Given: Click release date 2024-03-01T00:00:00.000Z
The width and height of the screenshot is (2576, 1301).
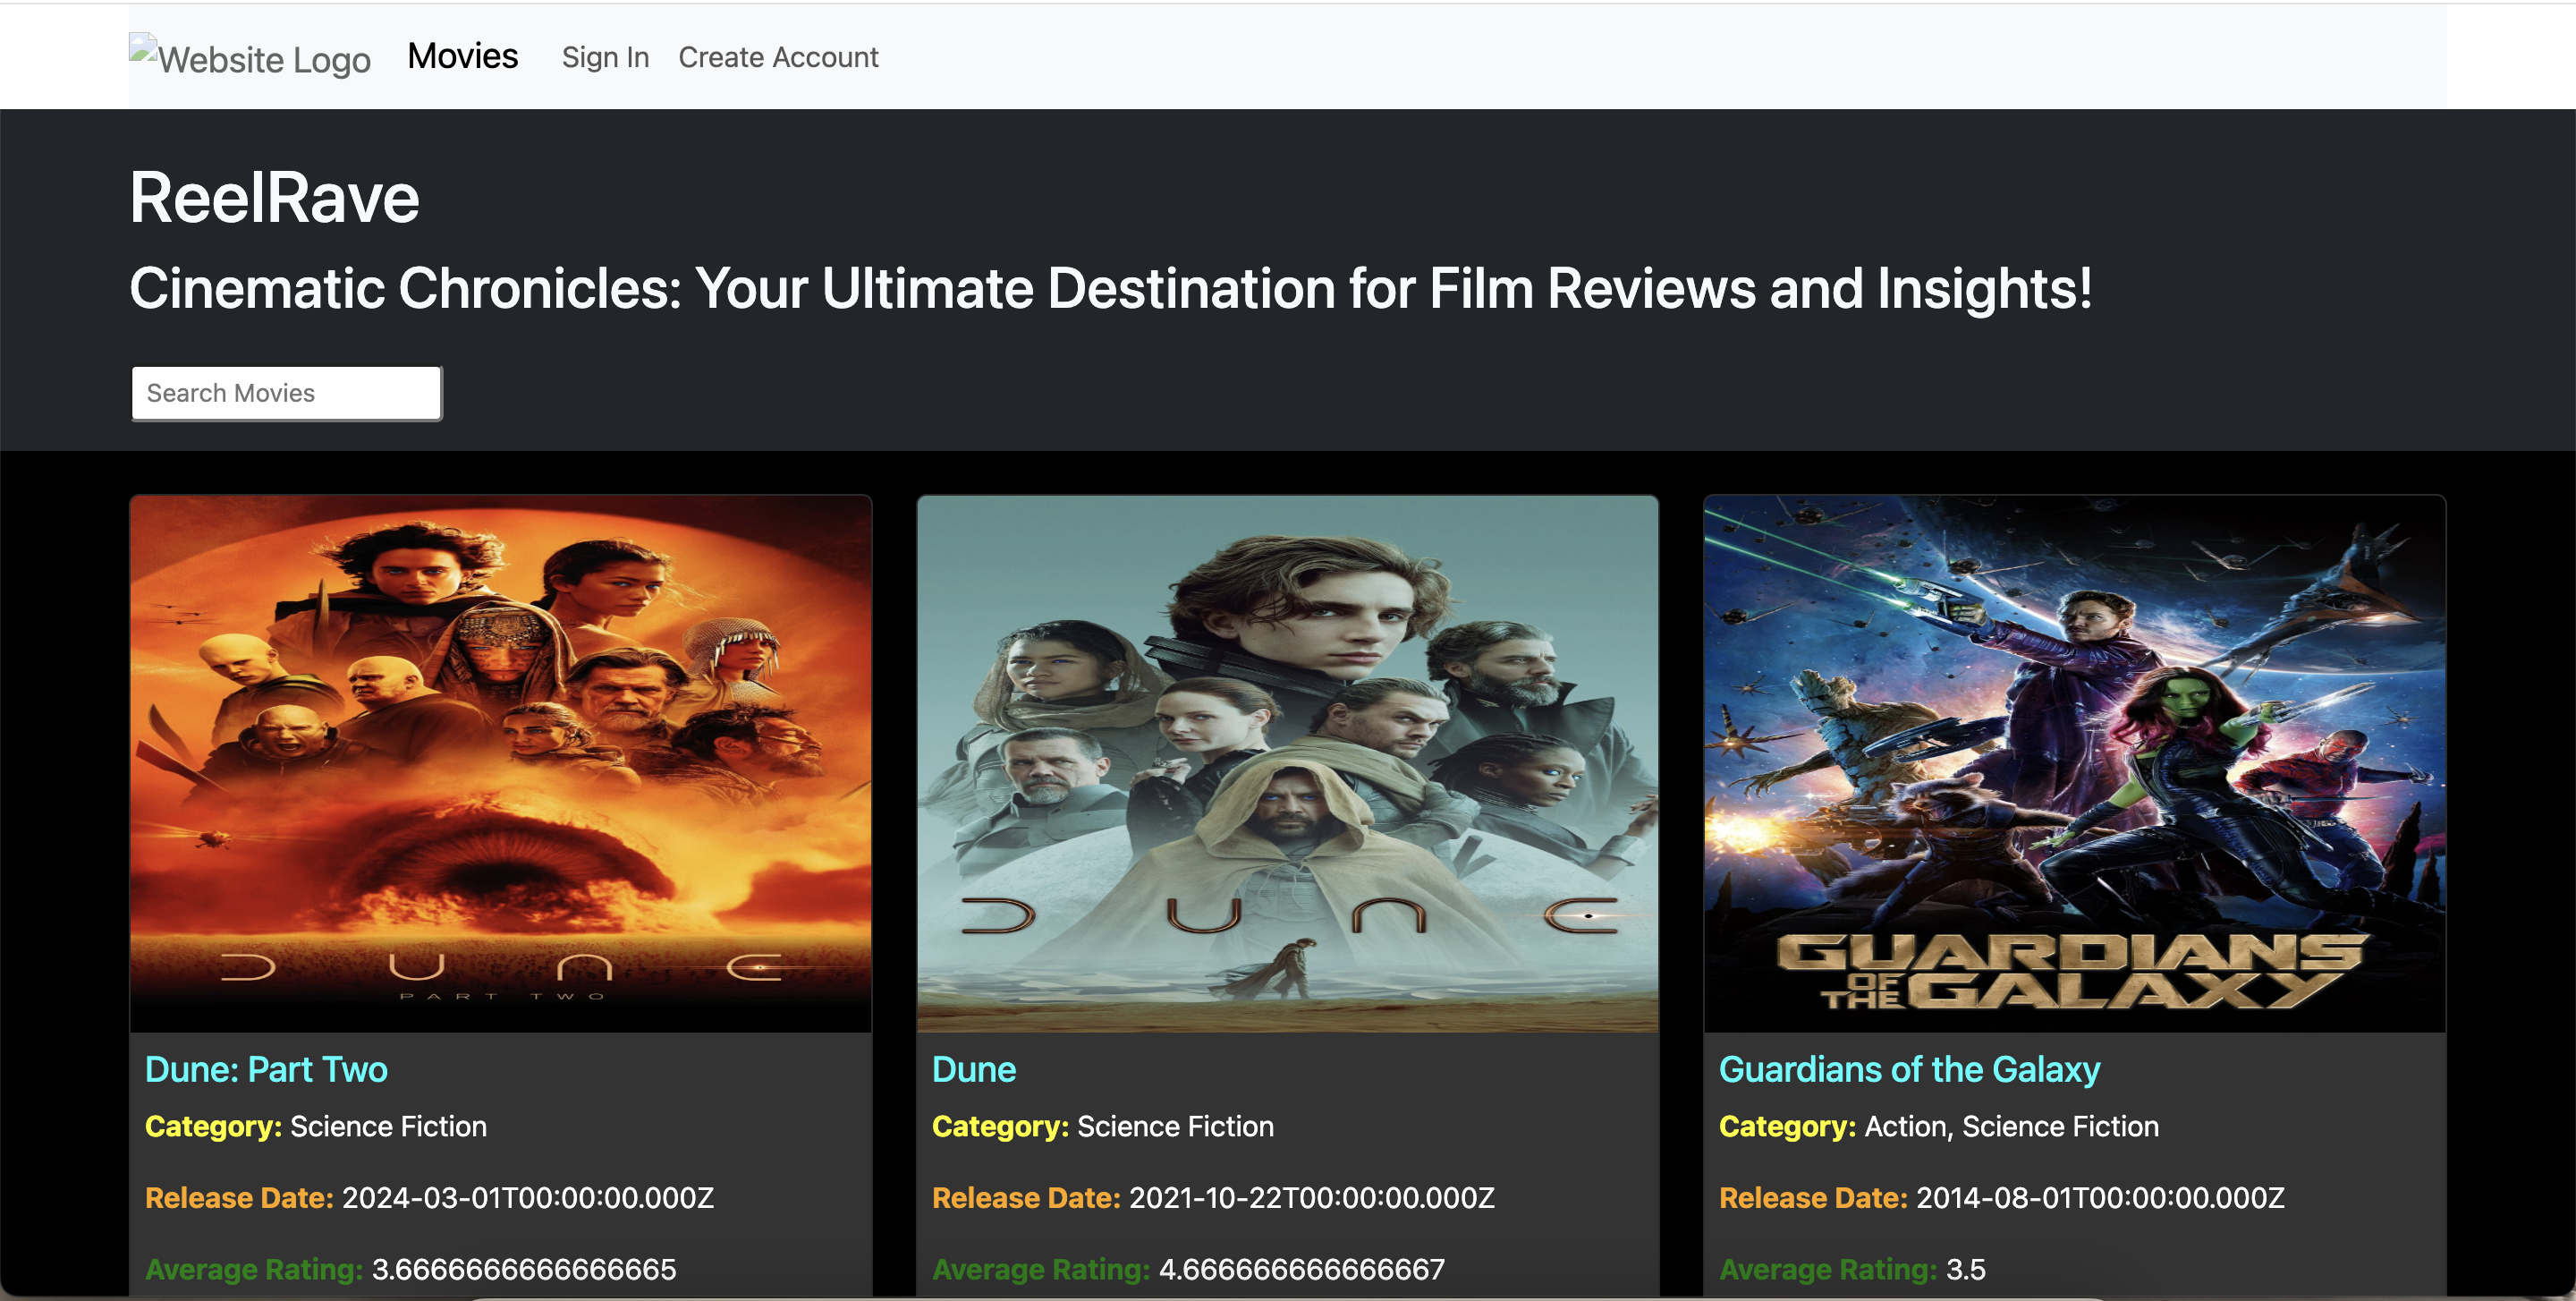Looking at the screenshot, I should point(528,1197).
